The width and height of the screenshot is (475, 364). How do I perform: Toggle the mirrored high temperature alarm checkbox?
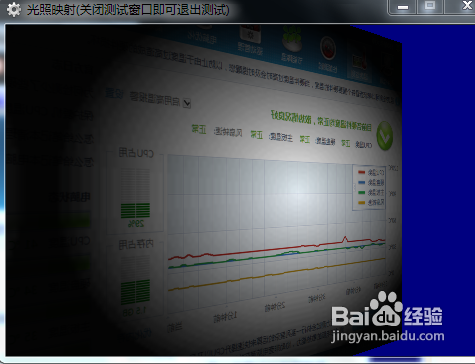[187, 103]
